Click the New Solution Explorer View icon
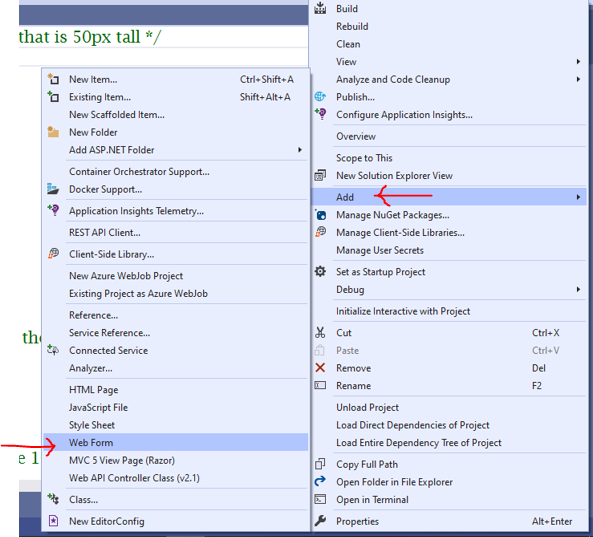The width and height of the screenshot is (593, 537). click(x=320, y=175)
